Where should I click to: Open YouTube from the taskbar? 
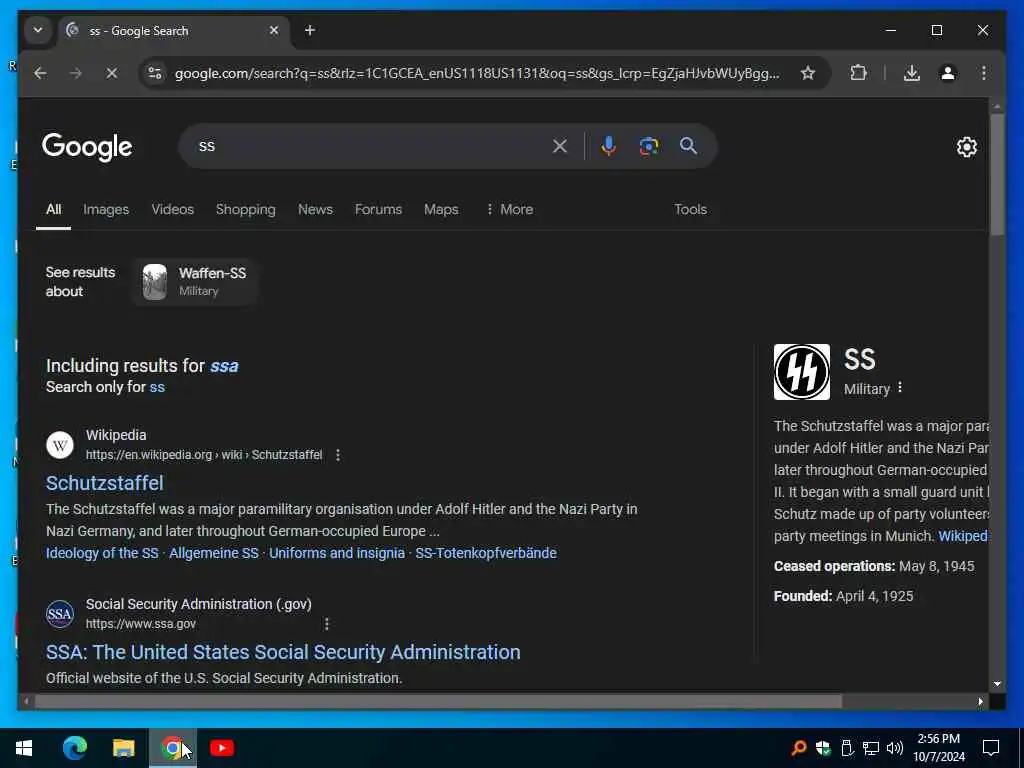pyautogui.click(x=221, y=748)
